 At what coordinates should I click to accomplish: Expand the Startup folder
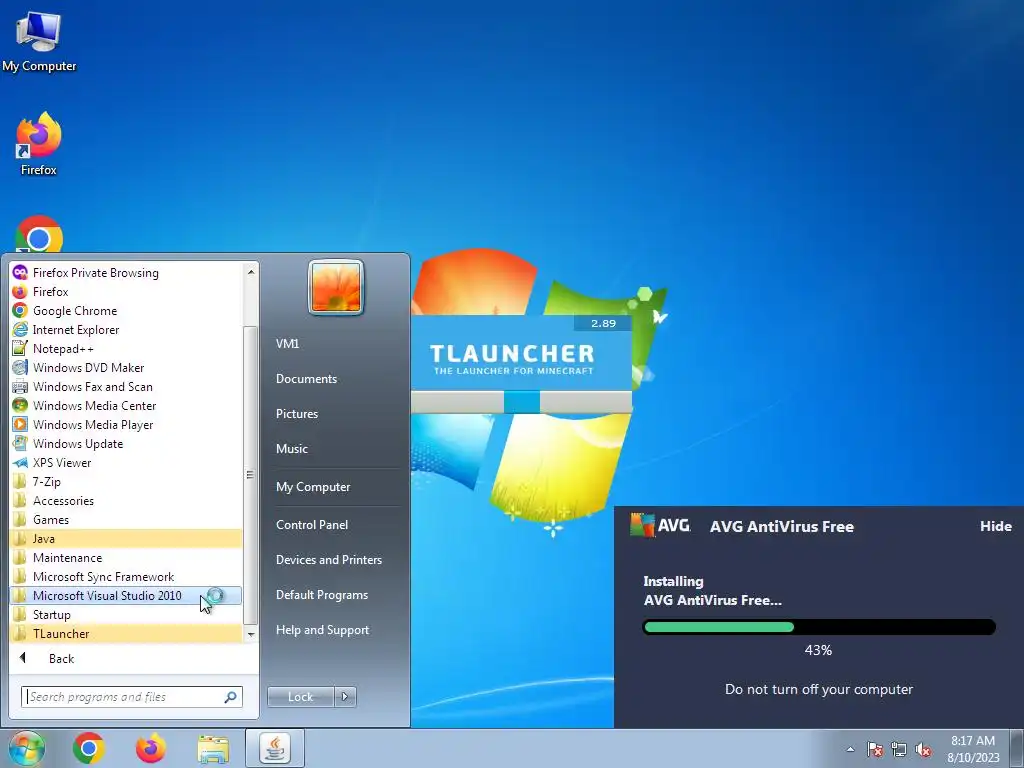(125, 615)
